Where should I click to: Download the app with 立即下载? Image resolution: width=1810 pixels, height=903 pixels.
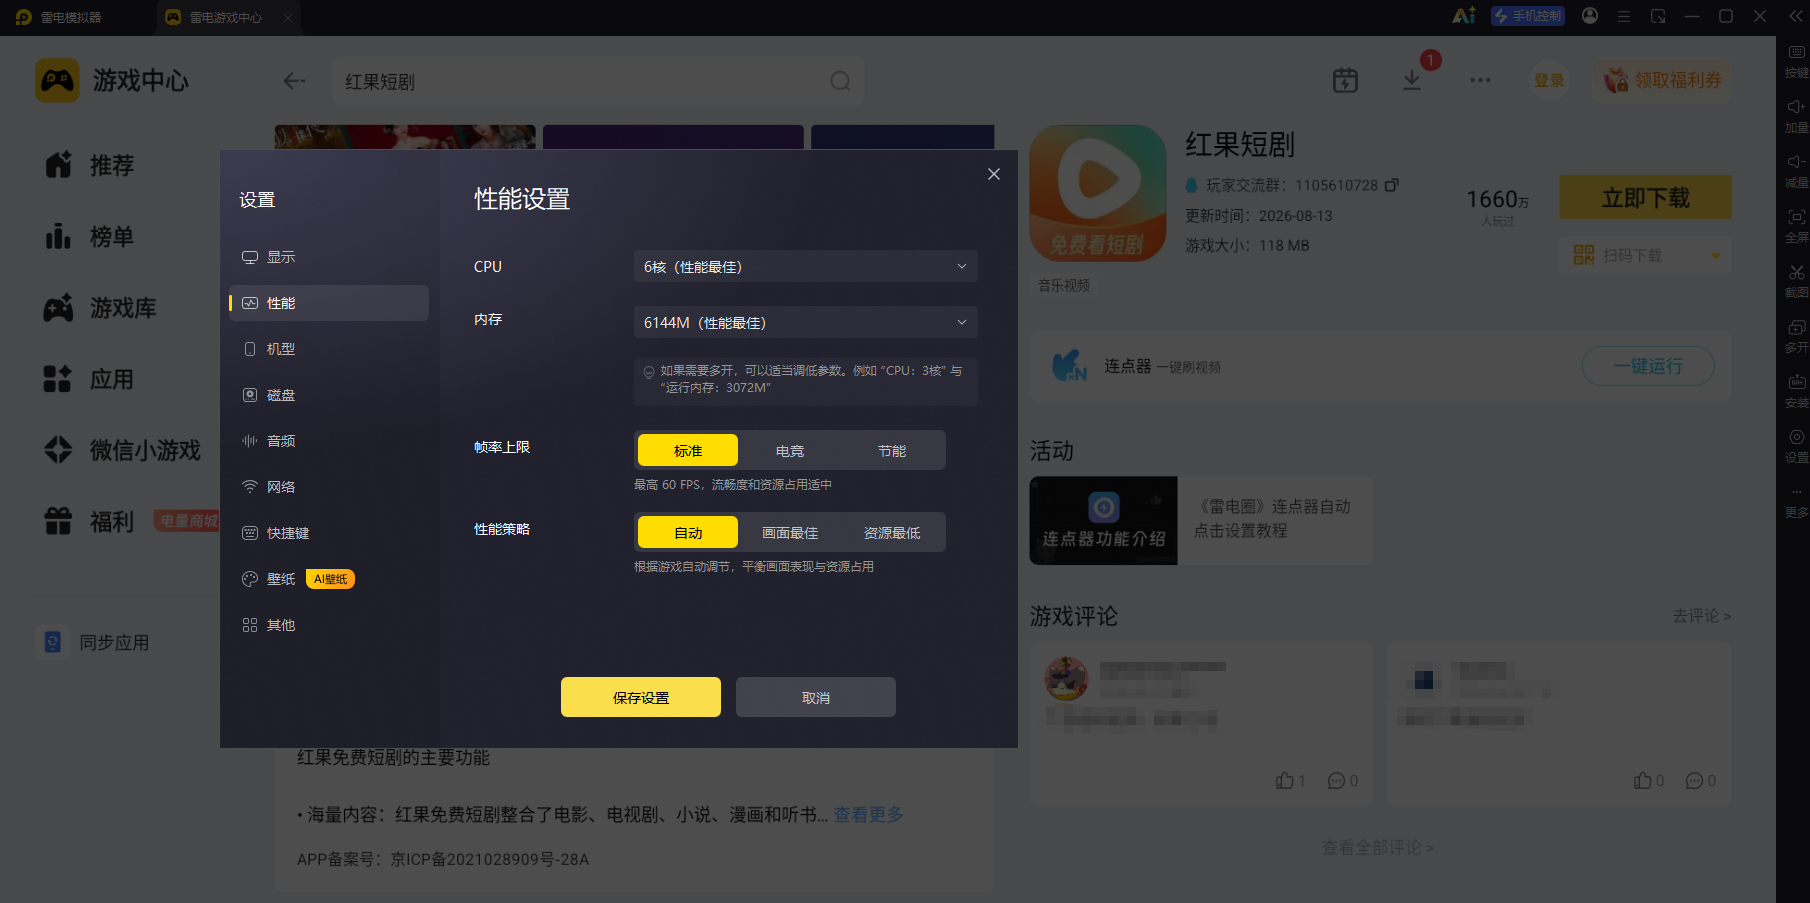click(x=1646, y=198)
